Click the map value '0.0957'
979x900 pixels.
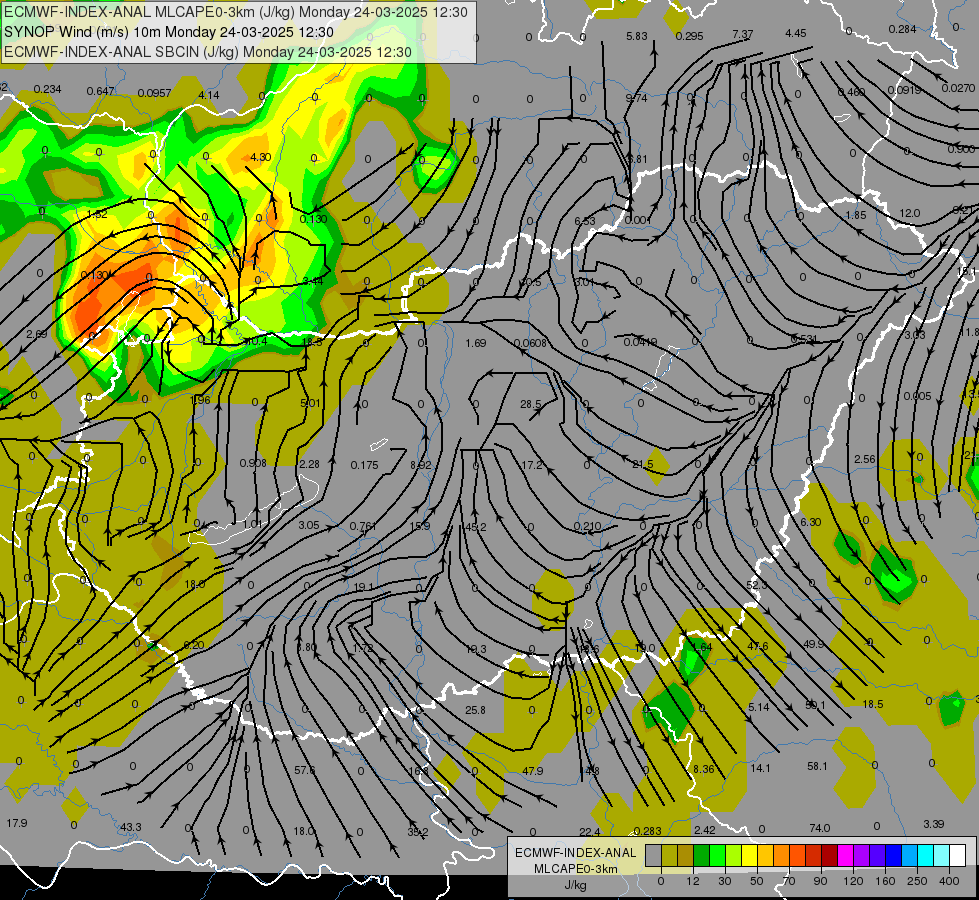(154, 93)
